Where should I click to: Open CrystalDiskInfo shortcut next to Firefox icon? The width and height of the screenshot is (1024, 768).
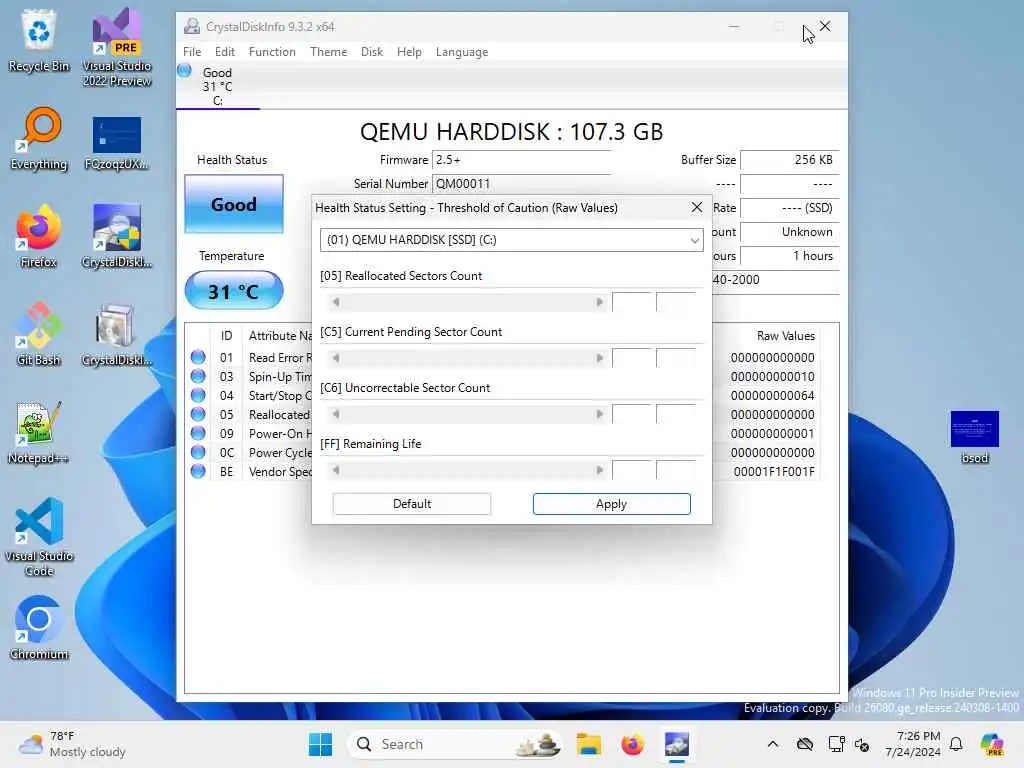point(117,236)
